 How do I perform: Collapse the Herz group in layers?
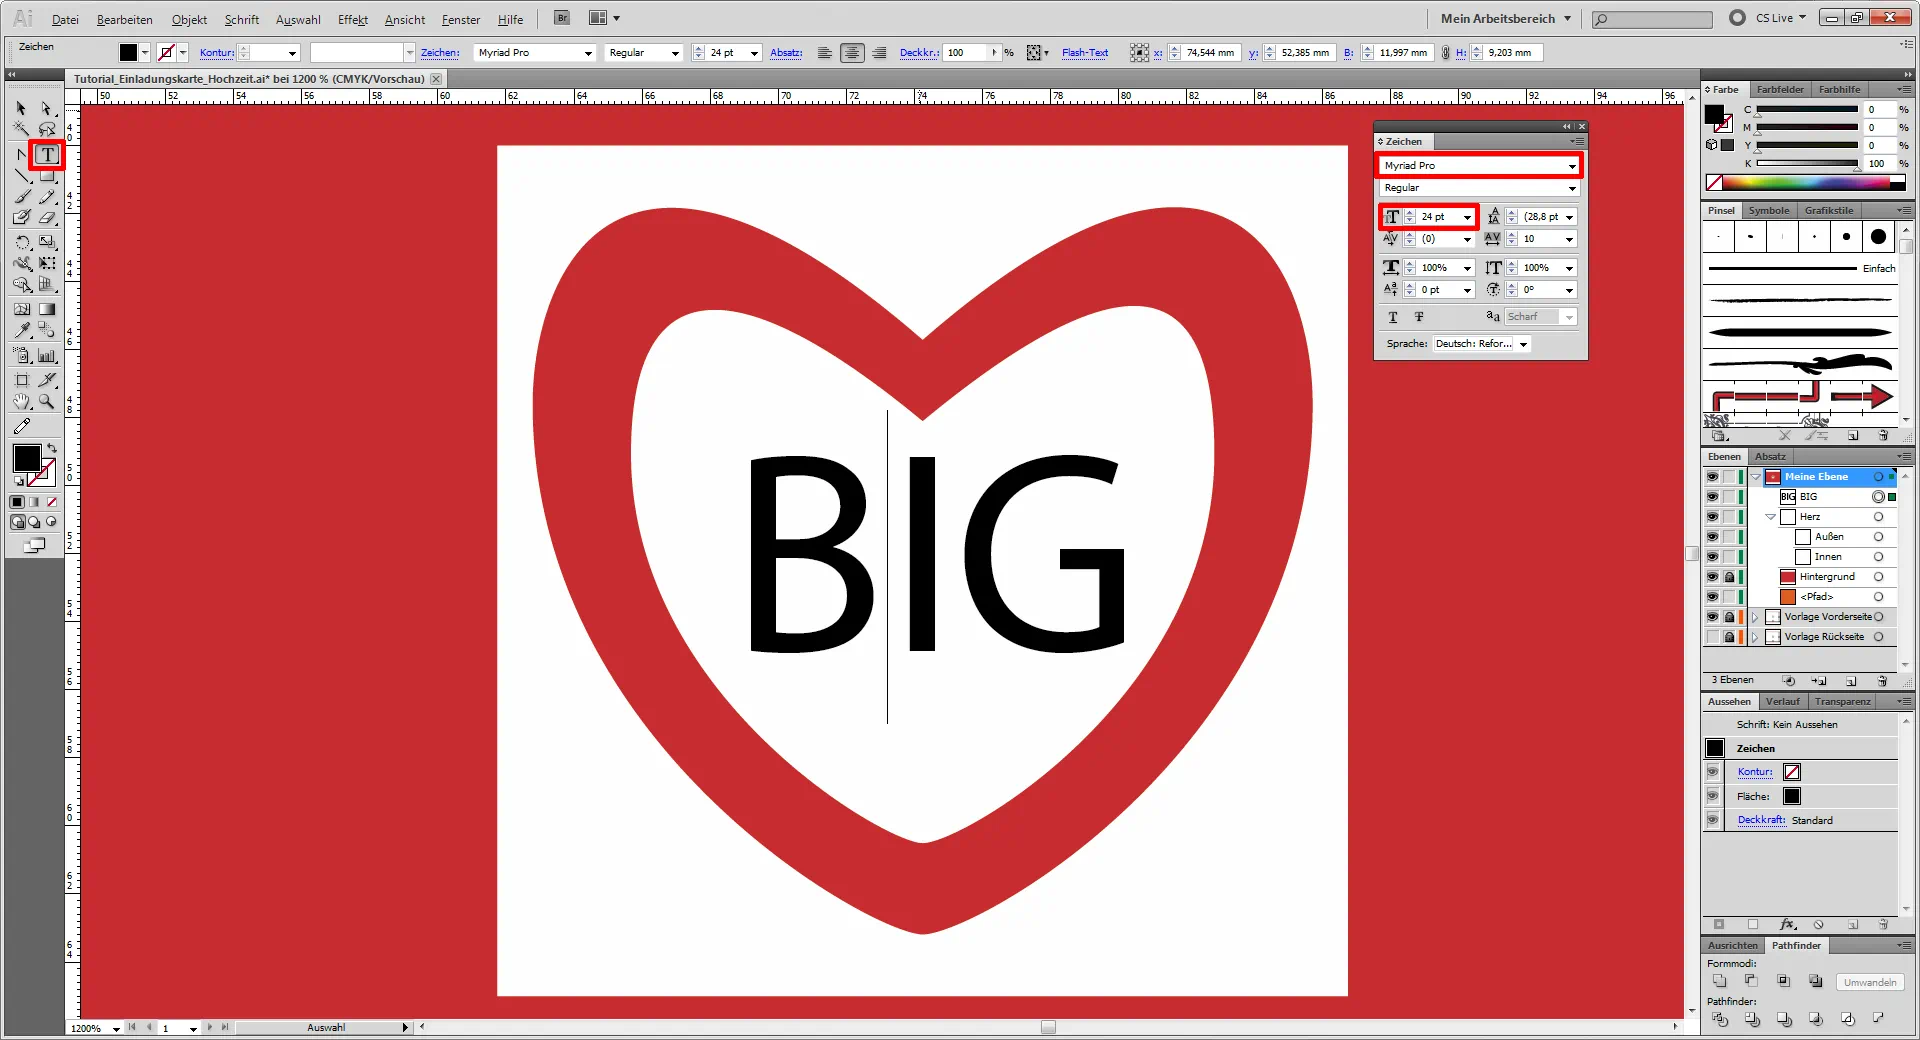coord(1770,517)
